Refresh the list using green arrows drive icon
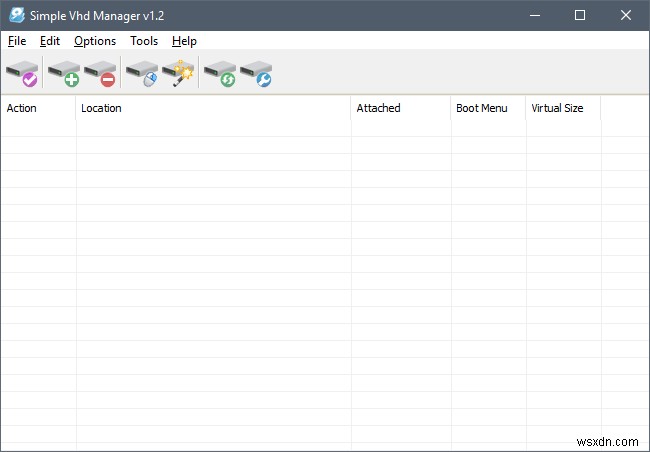650x452 pixels. pyautogui.click(x=220, y=73)
